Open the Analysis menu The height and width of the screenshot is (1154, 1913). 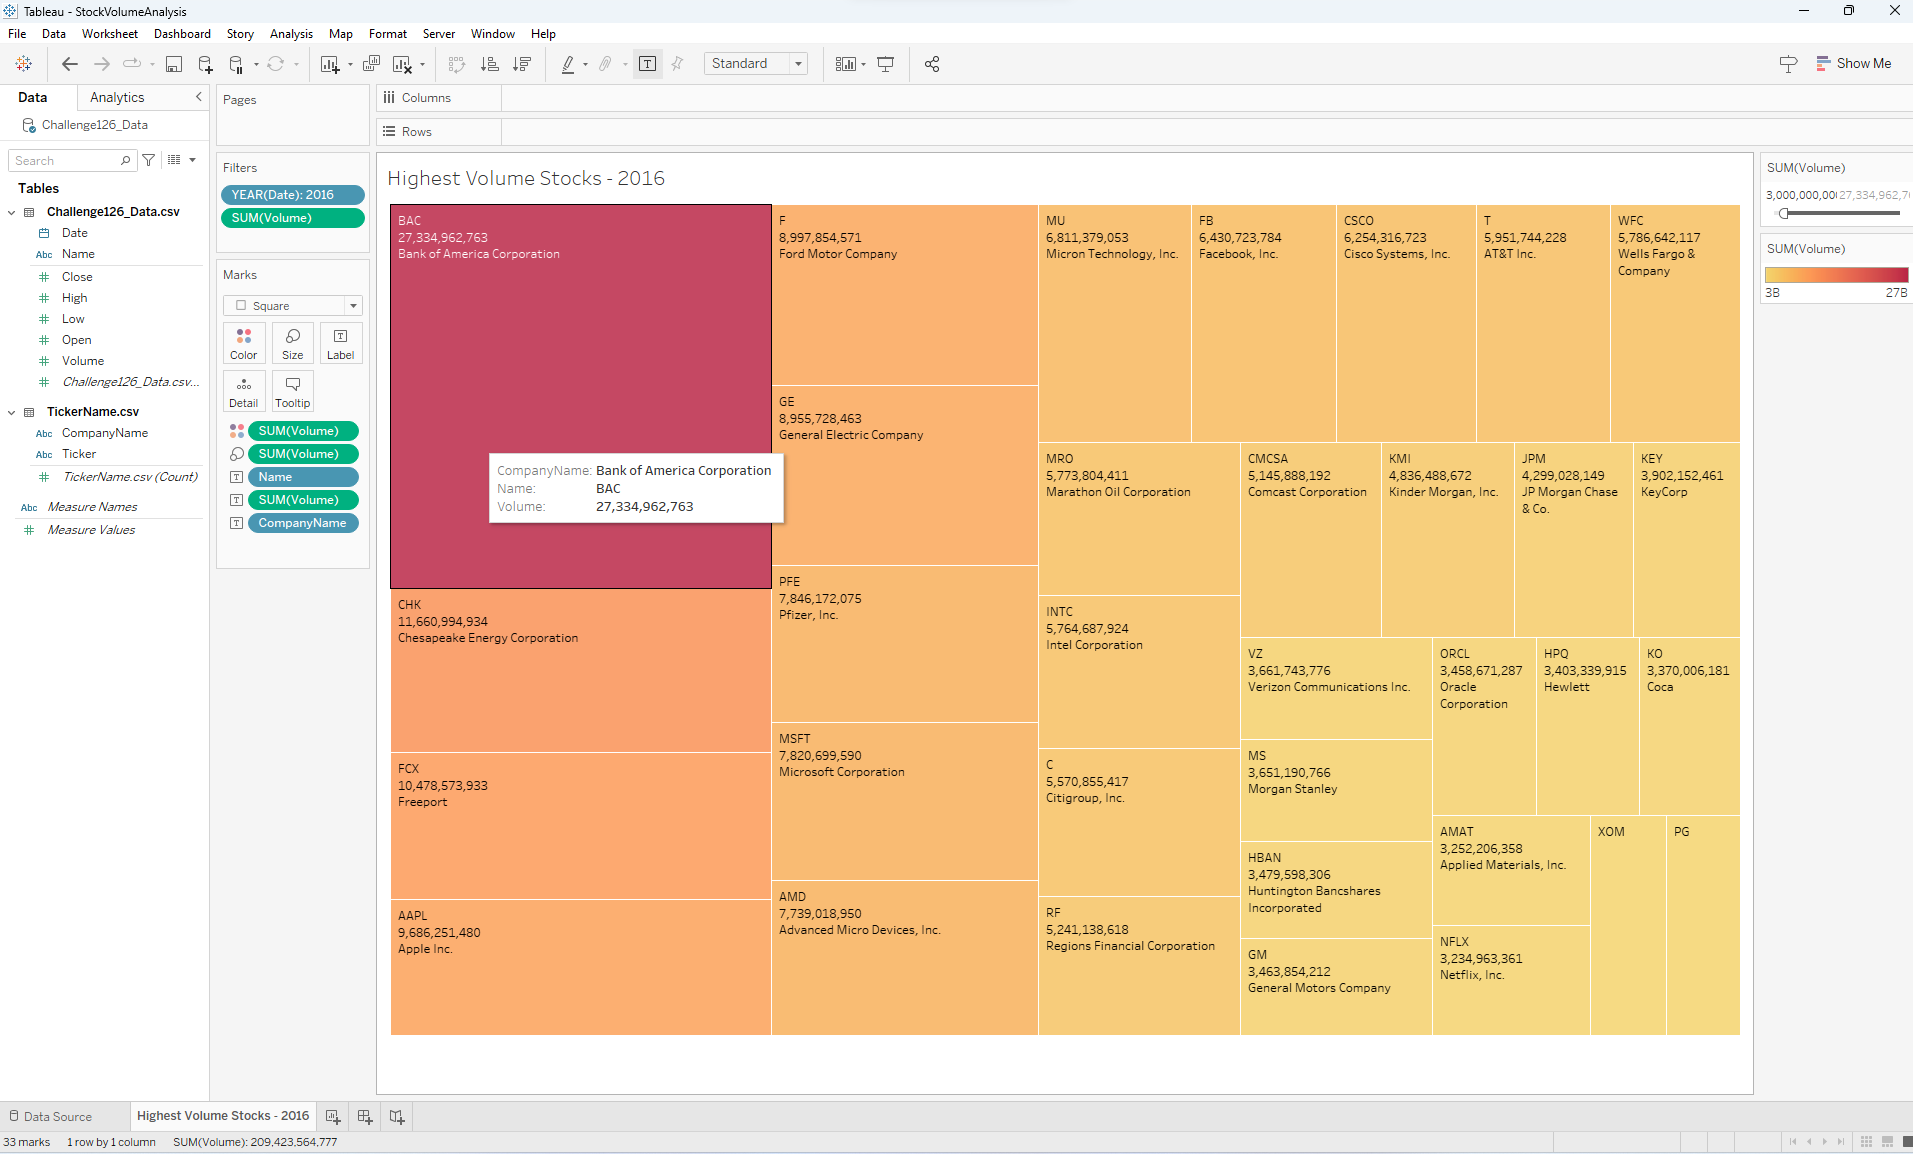(x=291, y=34)
